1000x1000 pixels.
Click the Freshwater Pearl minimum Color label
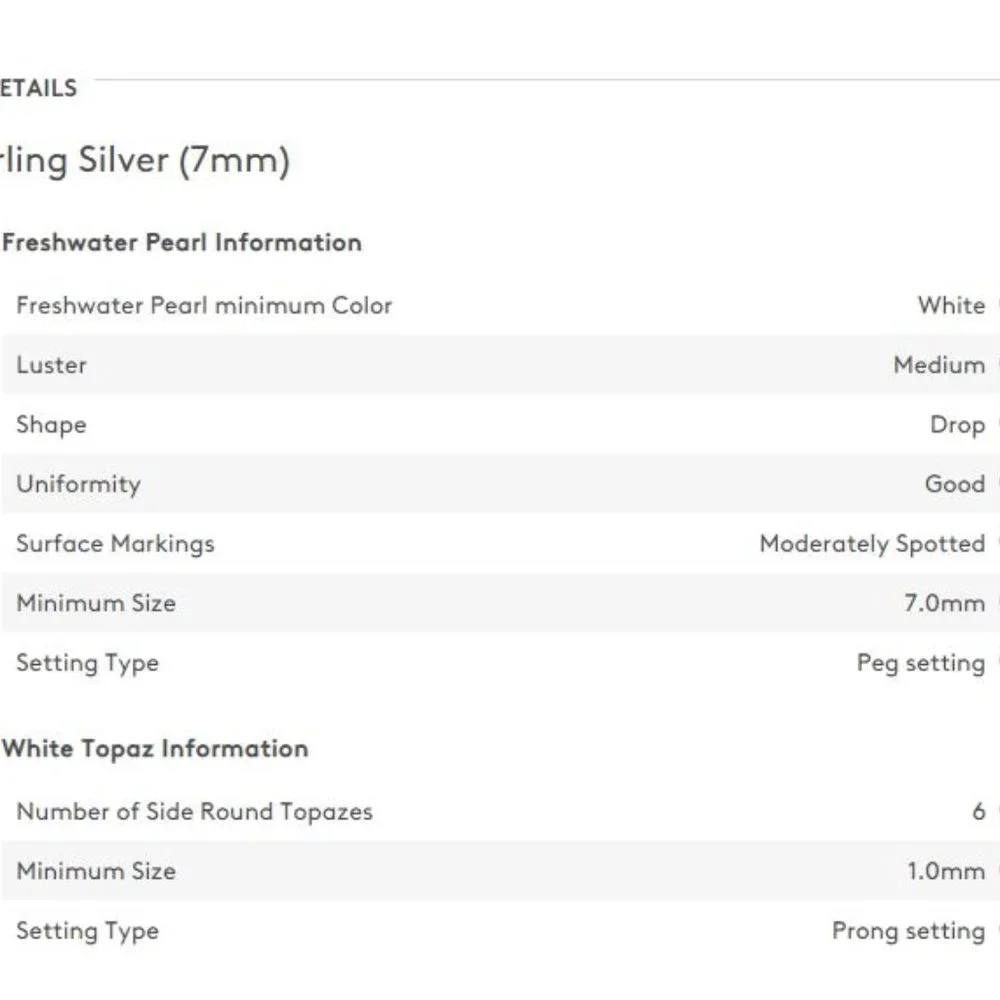coord(204,305)
